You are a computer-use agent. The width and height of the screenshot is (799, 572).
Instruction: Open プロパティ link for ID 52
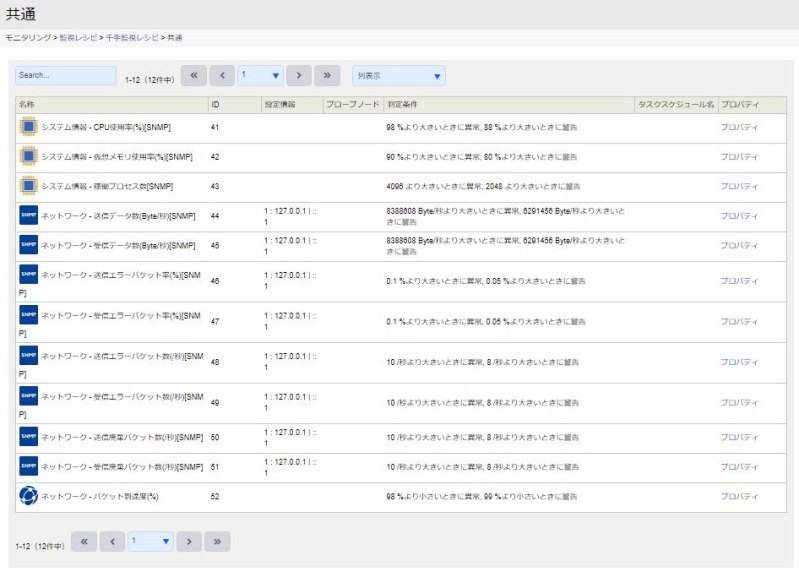click(x=739, y=496)
